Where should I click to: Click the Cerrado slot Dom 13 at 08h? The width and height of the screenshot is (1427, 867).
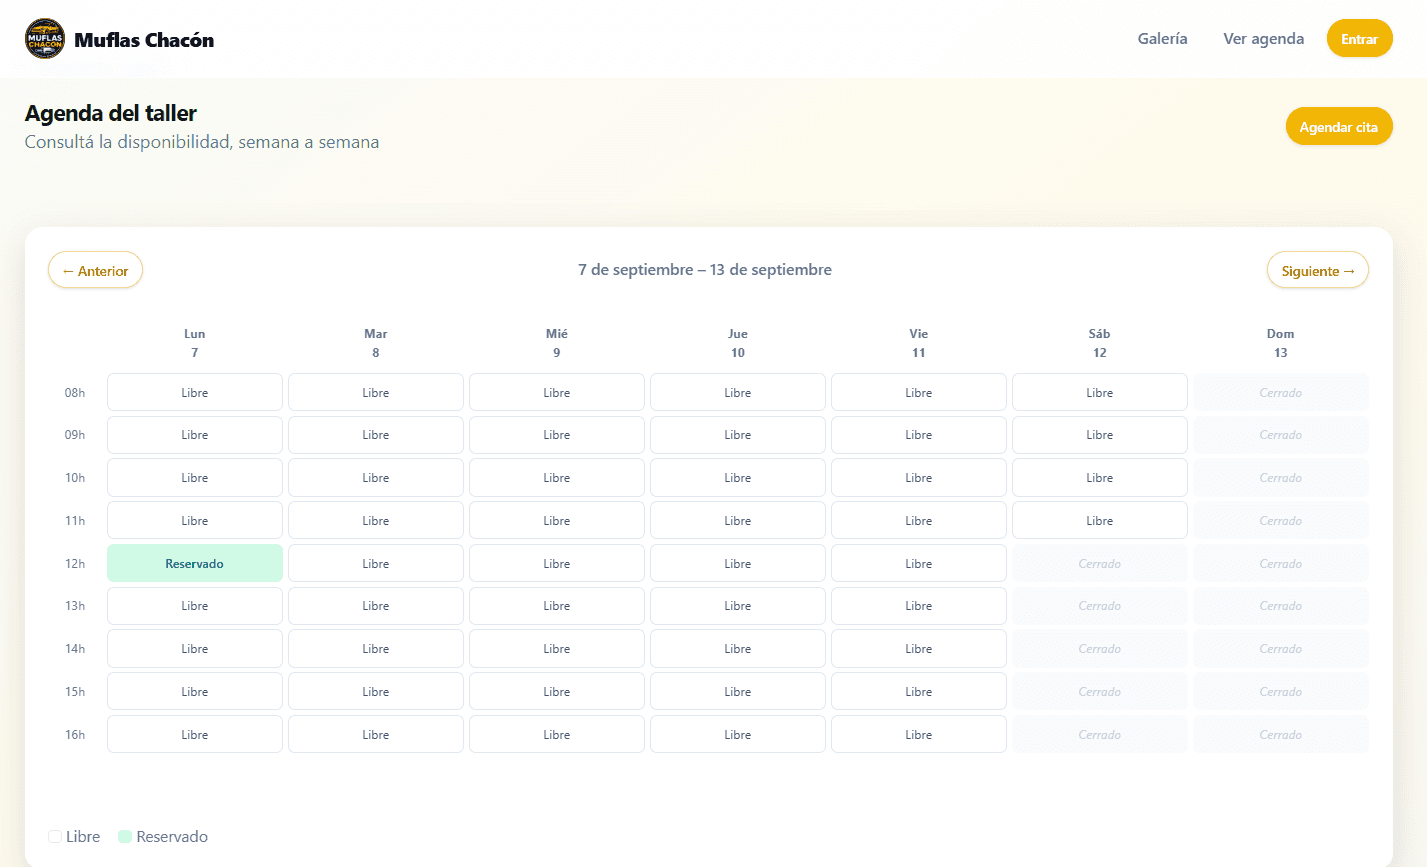coord(1281,393)
